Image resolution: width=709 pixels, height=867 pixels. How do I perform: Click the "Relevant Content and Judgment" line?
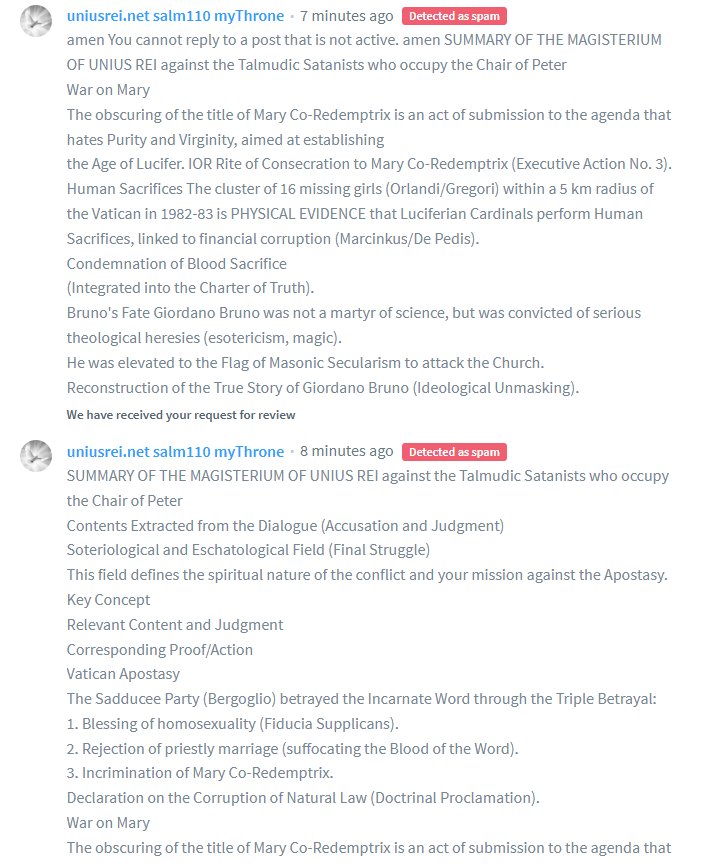tap(175, 625)
